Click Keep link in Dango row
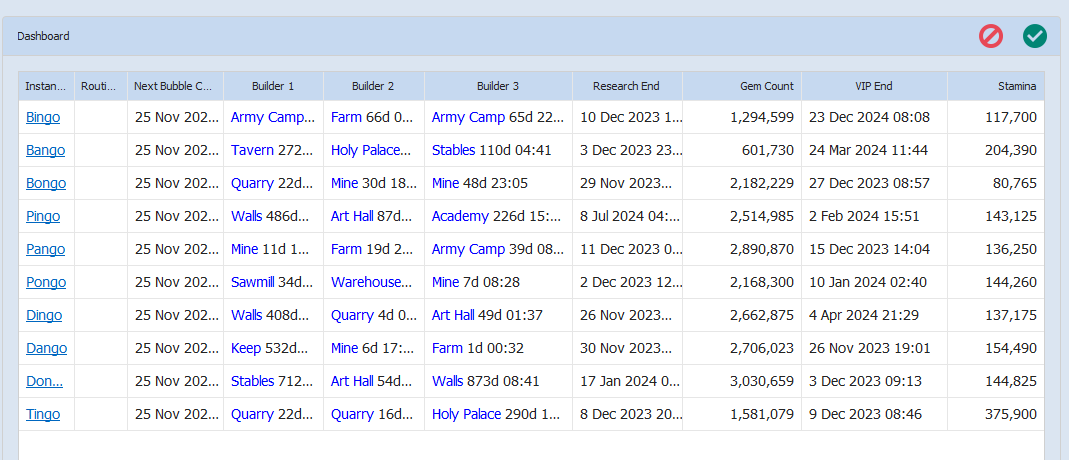The image size is (1069, 460). coord(245,348)
